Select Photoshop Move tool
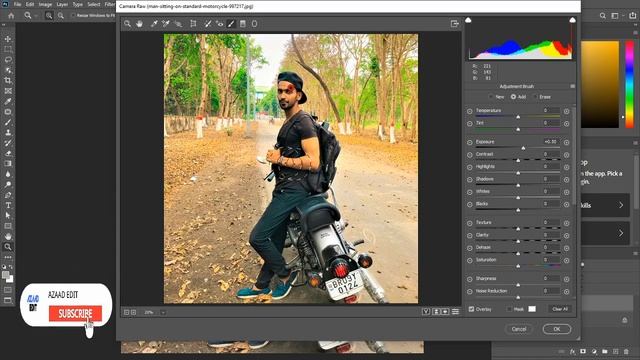This screenshot has width=640, height=360. click(x=8, y=39)
